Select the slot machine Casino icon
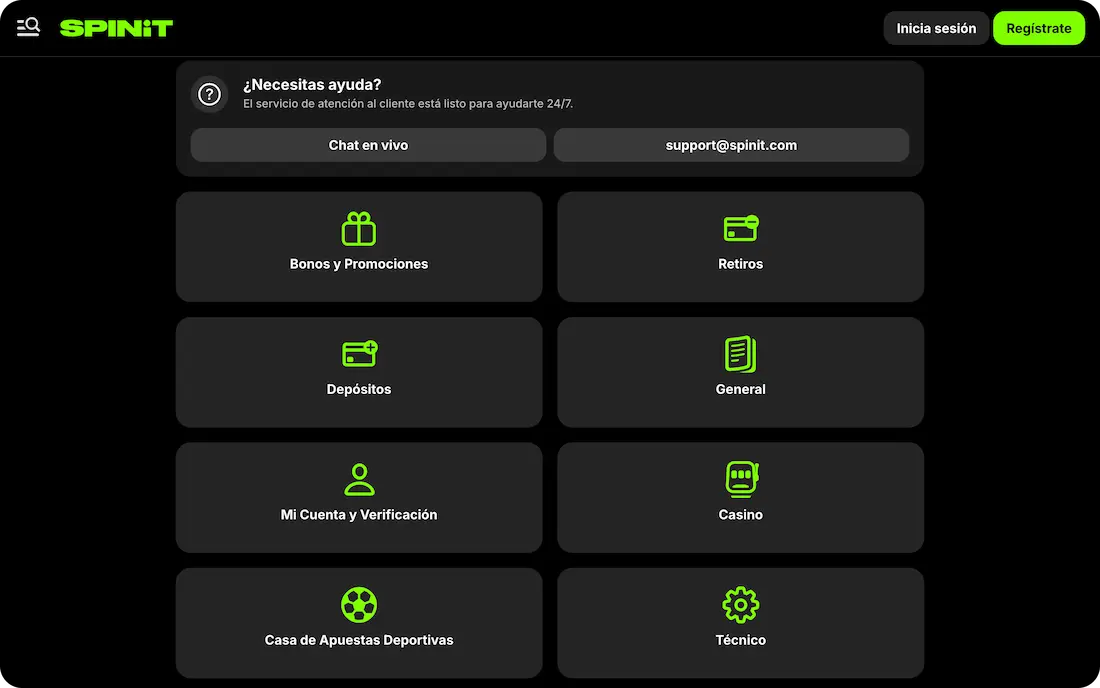This screenshot has width=1100, height=688. 740,479
